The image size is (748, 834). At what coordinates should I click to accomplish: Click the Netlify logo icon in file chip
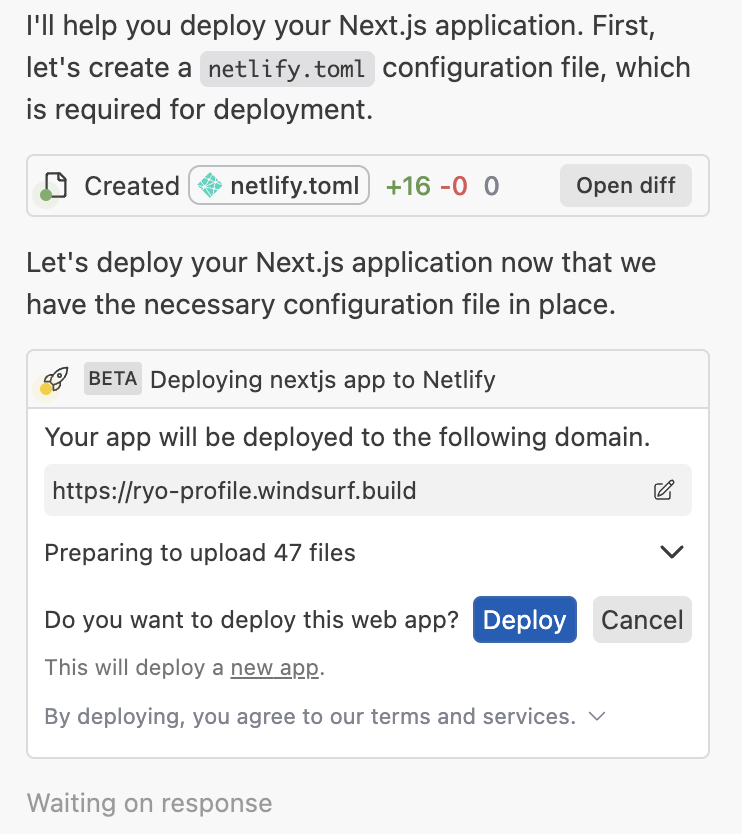[210, 186]
